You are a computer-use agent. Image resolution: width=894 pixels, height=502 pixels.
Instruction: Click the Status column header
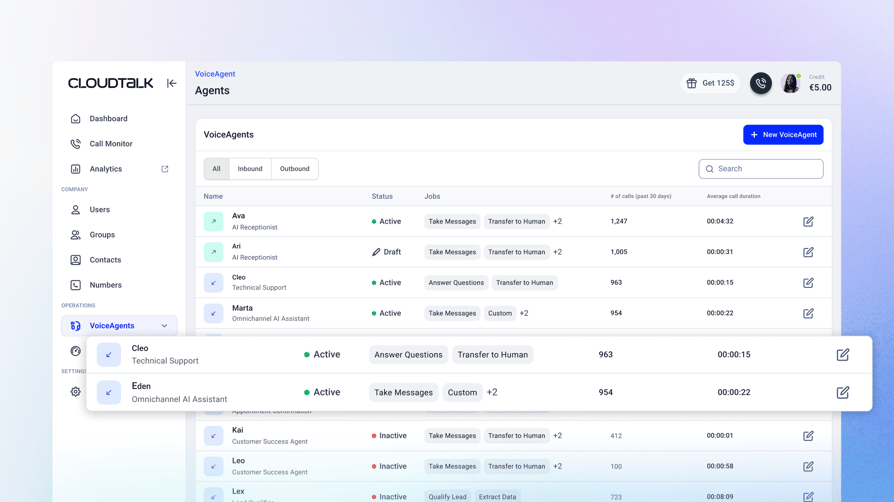click(382, 196)
